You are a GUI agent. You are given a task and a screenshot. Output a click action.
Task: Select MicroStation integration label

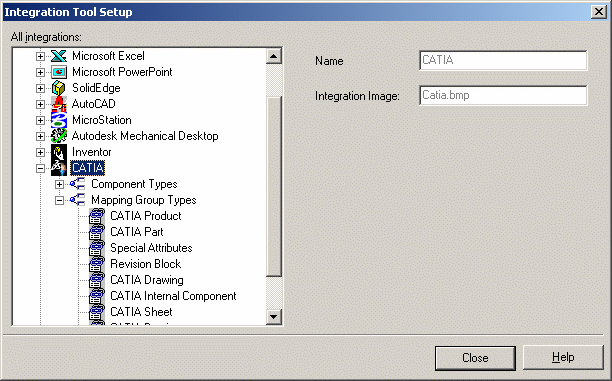pos(101,120)
